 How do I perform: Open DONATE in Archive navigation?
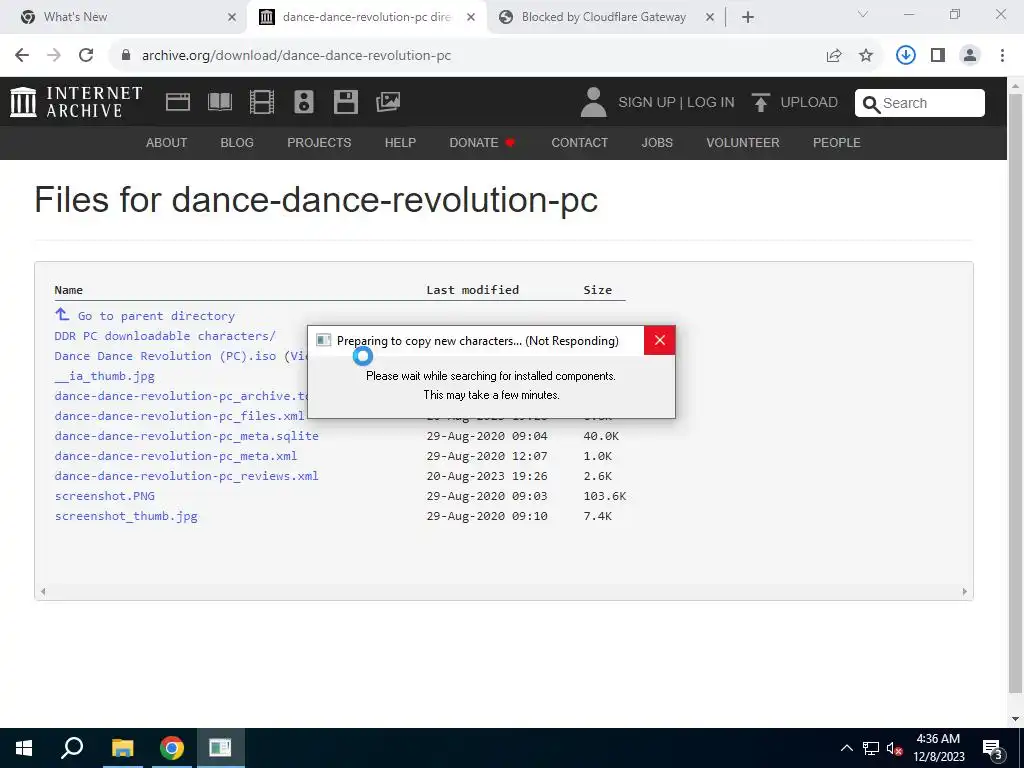[483, 142]
